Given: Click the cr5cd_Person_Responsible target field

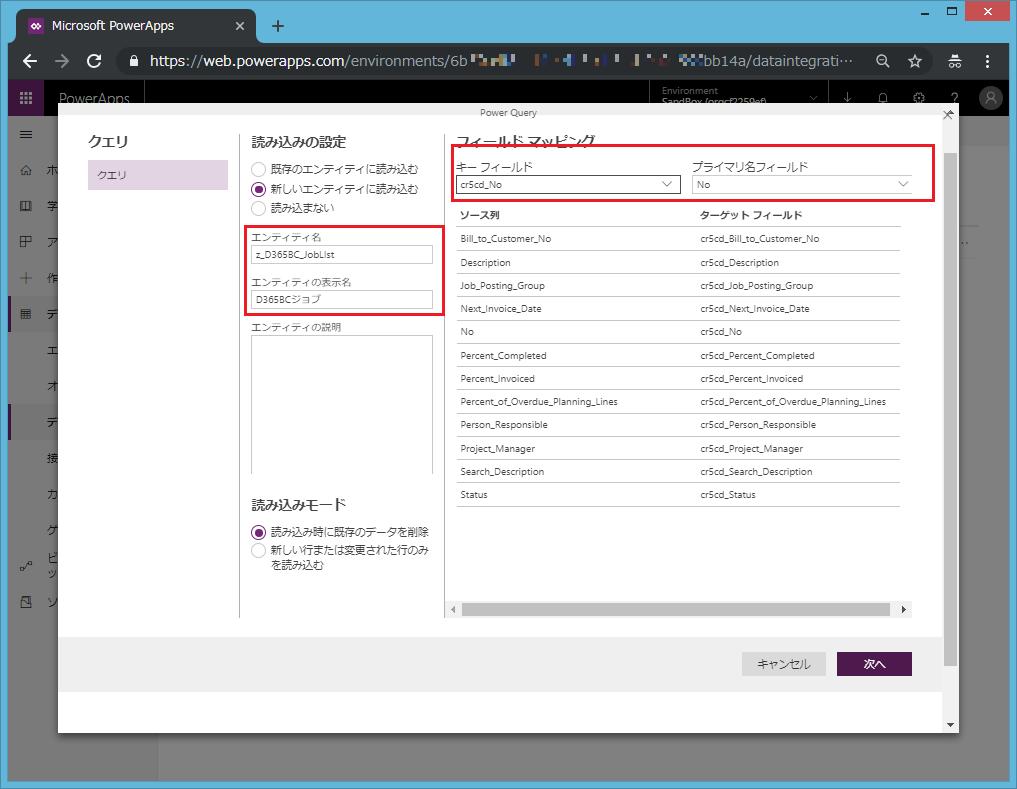Looking at the screenshot, I should pos(758,425).
